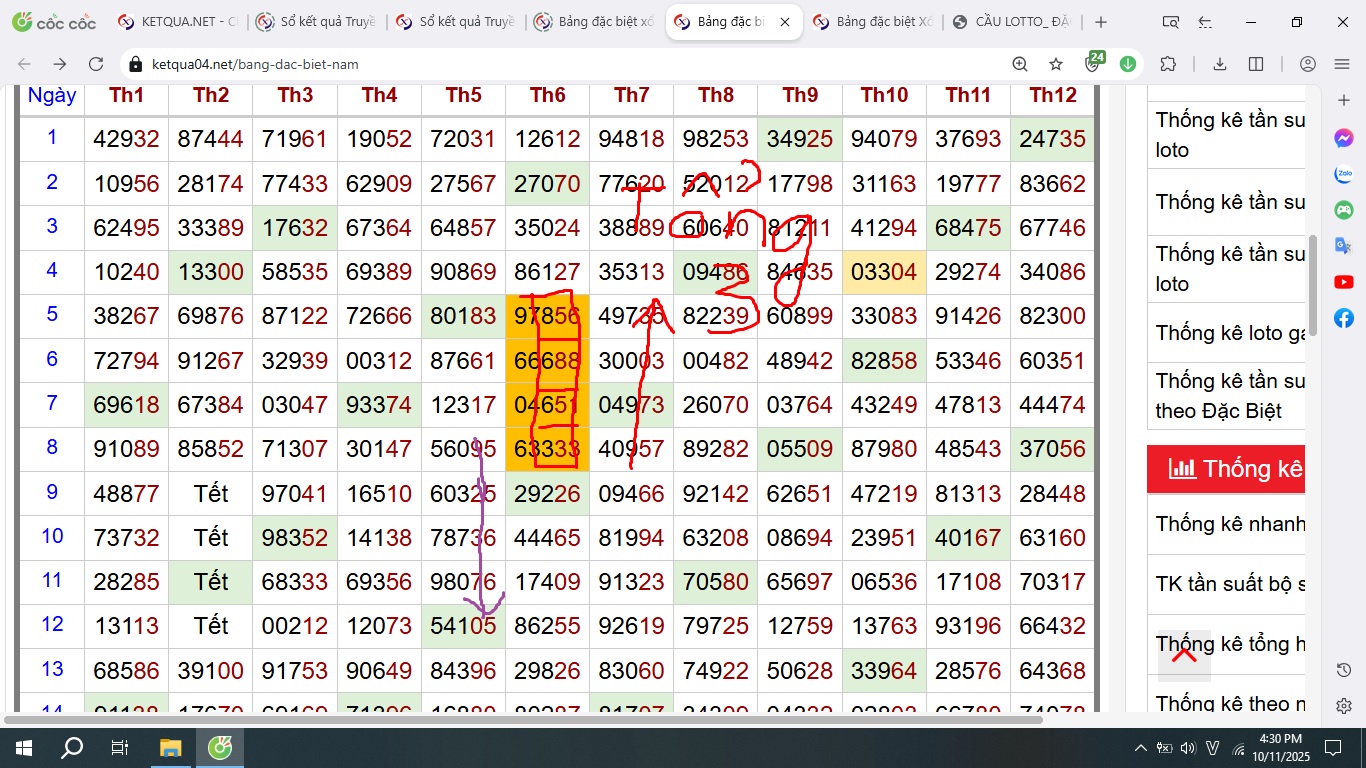Open the Thống kê loto gan link
This screenshot has width=1366, height=768.
click(x=1230, y=333)
